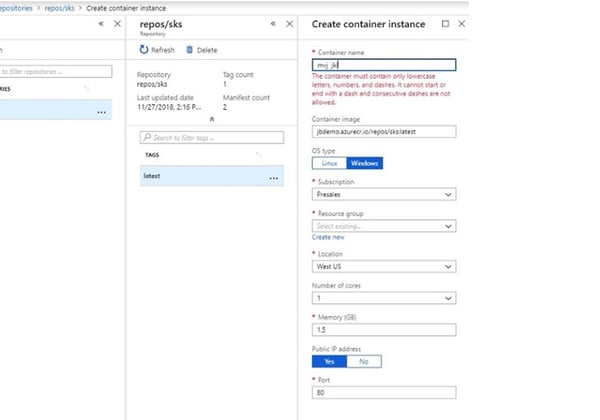This screenshot has width=600, height=420.
Task: Click the Create new resource group link
Action: click(328, 237)
